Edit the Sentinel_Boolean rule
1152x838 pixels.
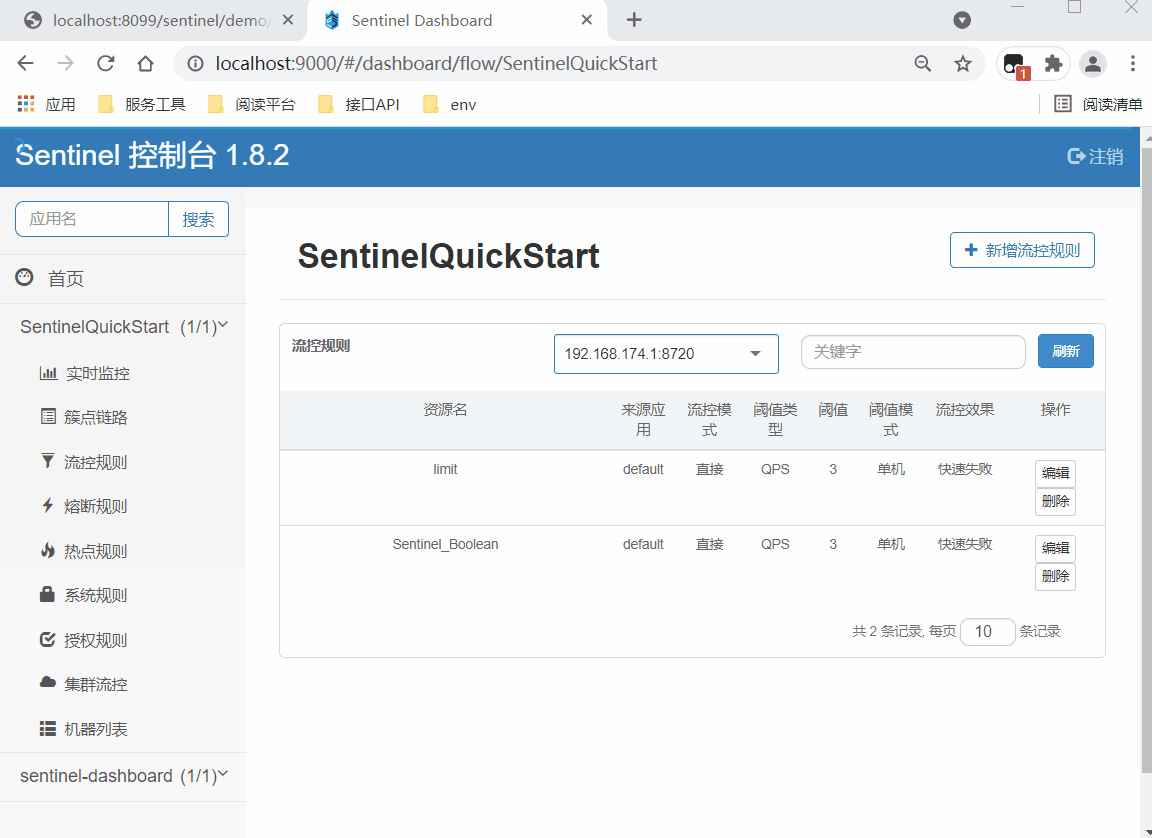point(1055,548)
